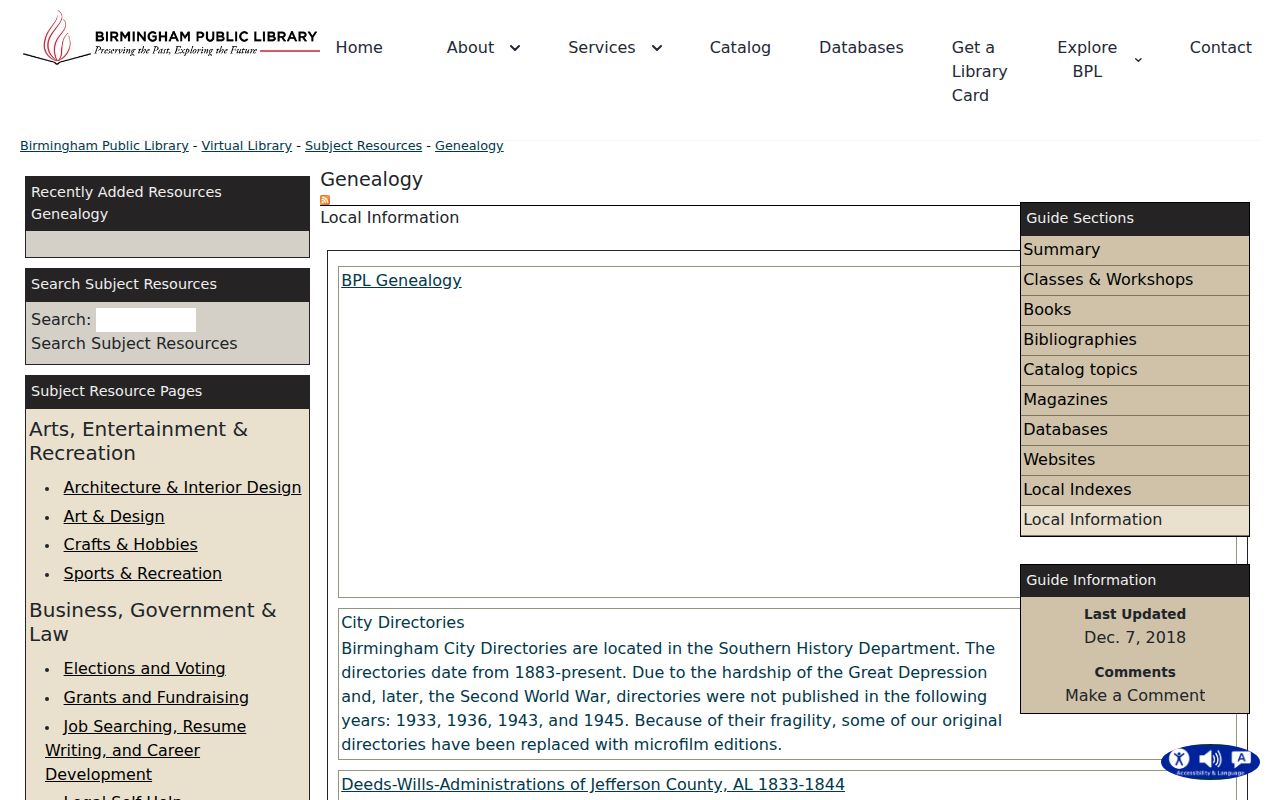Select the Bibliographies guide section
The width and height of the screenshot is (1280, 800).
coord(1135,340)
